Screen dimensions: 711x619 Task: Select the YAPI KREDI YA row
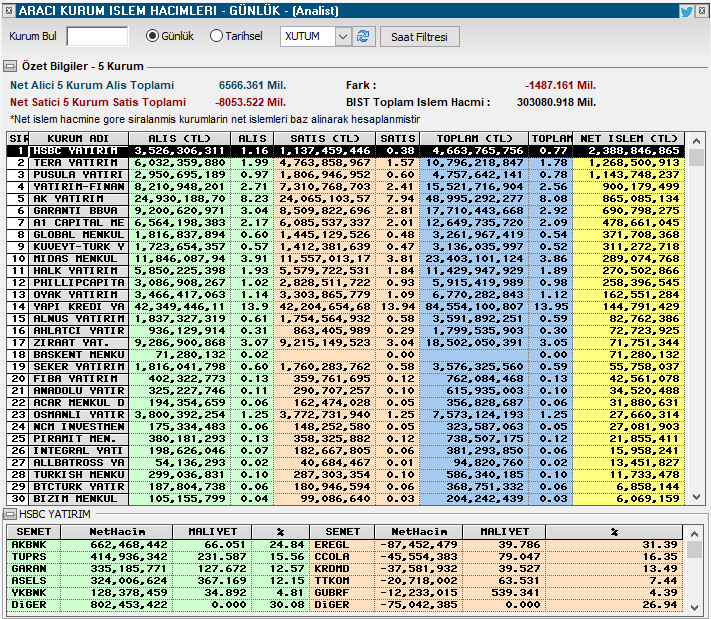click(346, 307)
